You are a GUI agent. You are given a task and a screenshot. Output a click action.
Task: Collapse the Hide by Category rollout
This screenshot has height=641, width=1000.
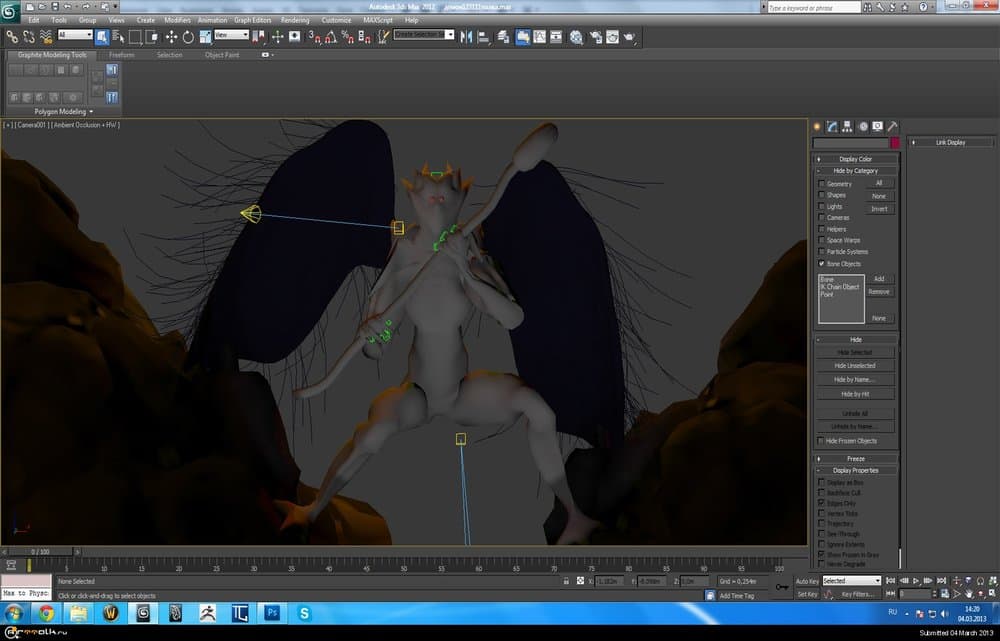[855, 171]
